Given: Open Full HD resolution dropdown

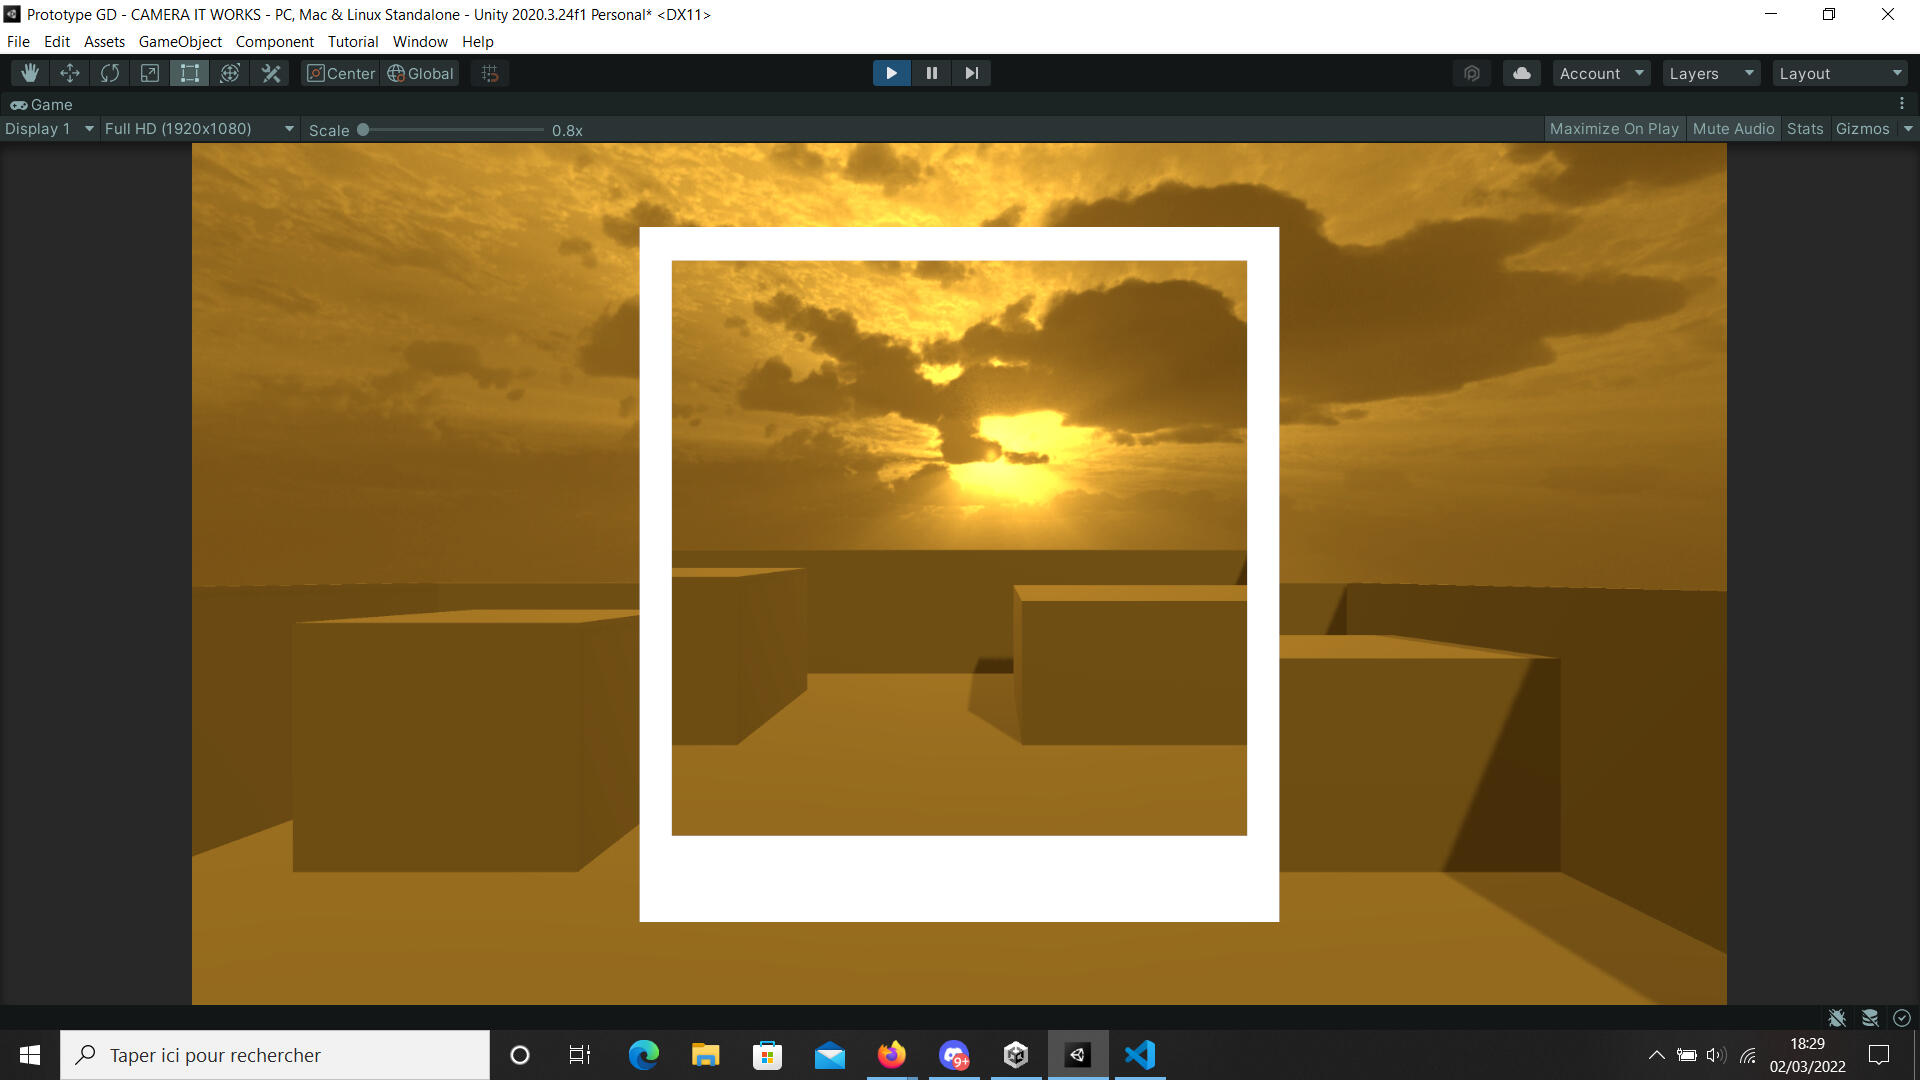Looking at the screenshot, I should tap(198, 129).
